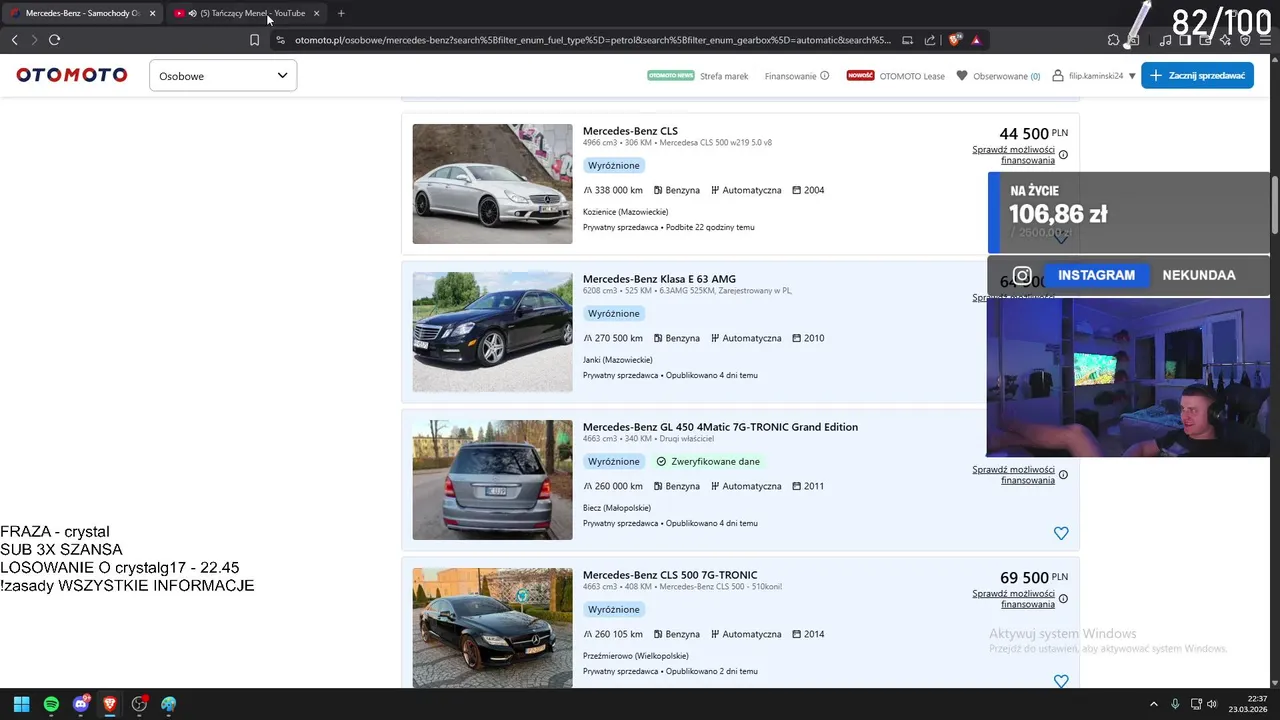Click the black E 63 AMG thumbnail
Screen dimensions: 1280x720
pyautogui.click(x=492, y=332)
